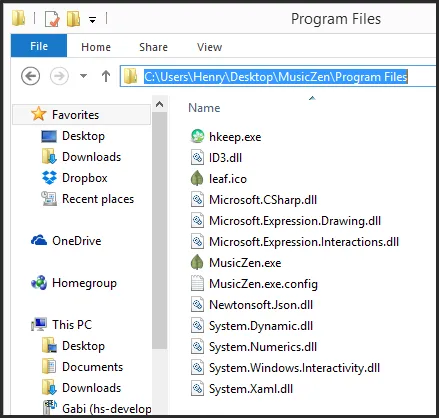Click the System.Numerics.dll icon
Viewport: 439px width, 418px height.
click(x=197, y=346)
